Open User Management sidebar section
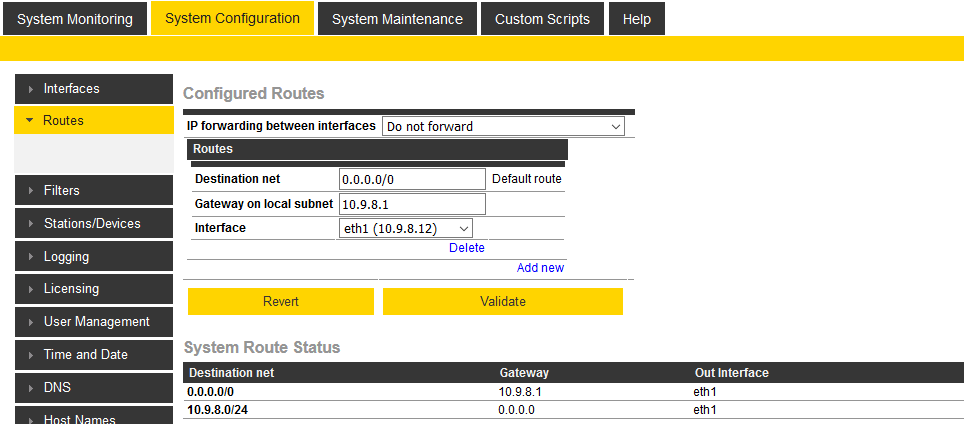The height and width of the screenshot is (424, 964). (93, 322)
